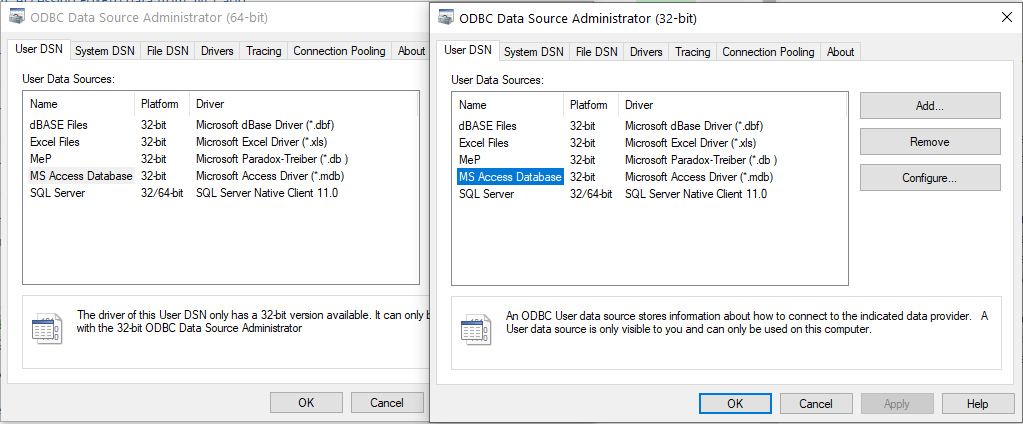
Task: Open the Connection Pooling tab in 32-bit window
Action: tap(768, 52)
